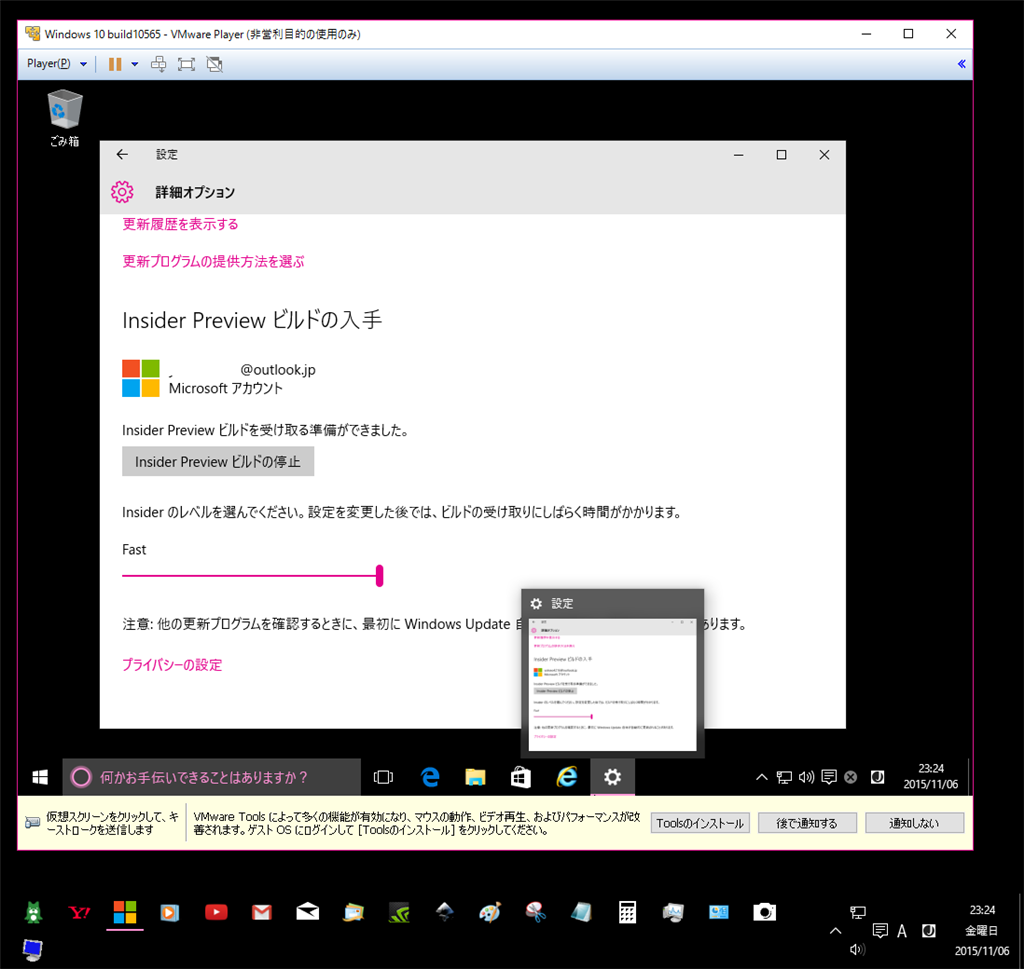The height and width of the screenshot is (969, 1024).
Task: Click the pink gear icon beside 詳細オプション
Action: (x=122, y=192)
